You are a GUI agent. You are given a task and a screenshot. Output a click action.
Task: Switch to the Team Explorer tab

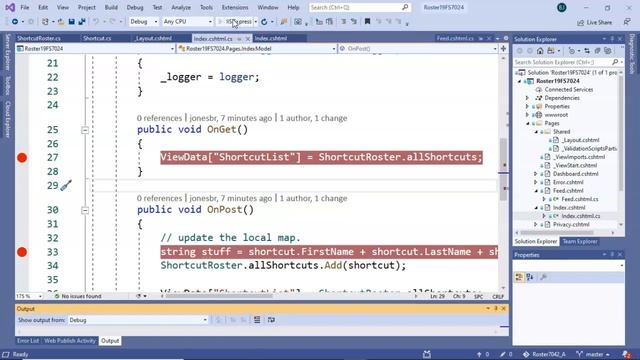pyautogui.click(x=580, y=242)
